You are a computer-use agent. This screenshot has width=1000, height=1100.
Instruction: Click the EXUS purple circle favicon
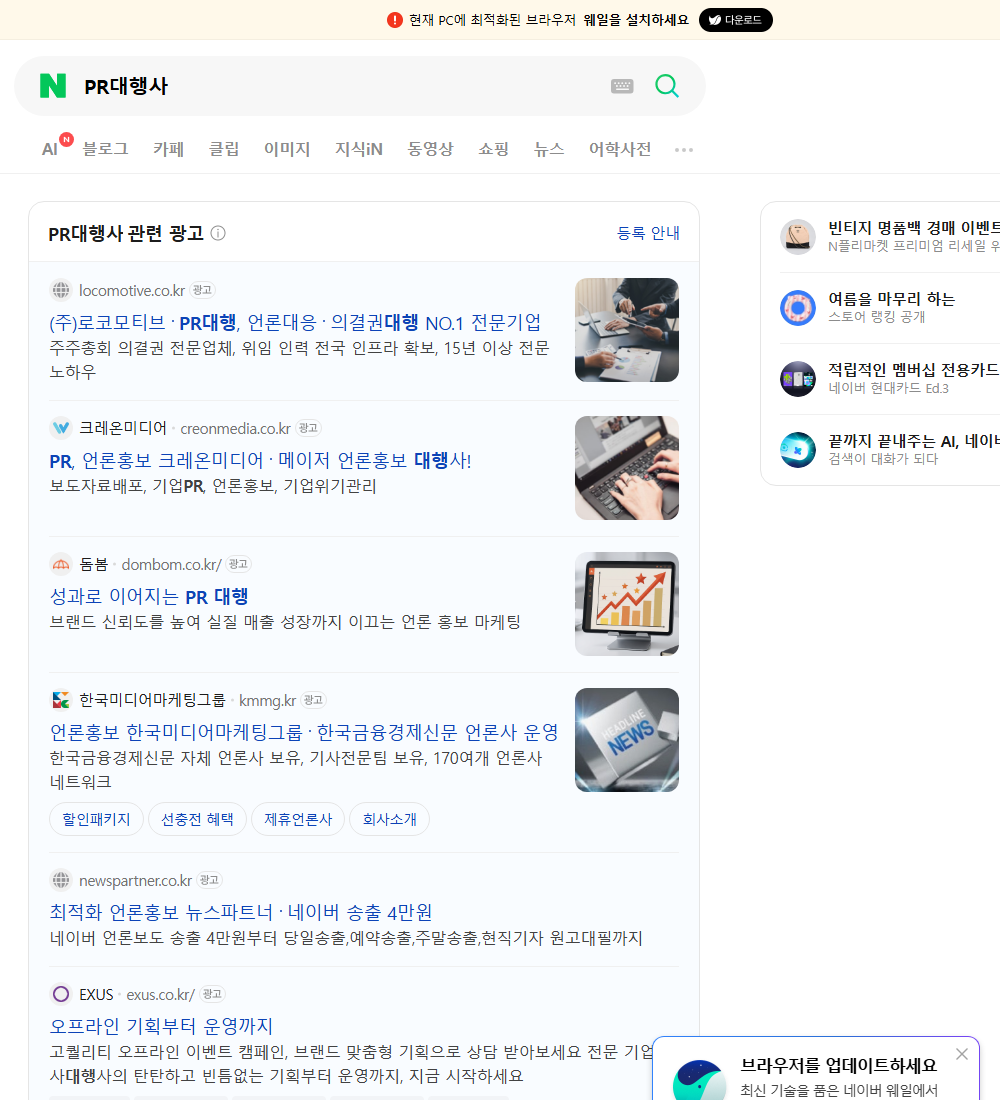61,994
